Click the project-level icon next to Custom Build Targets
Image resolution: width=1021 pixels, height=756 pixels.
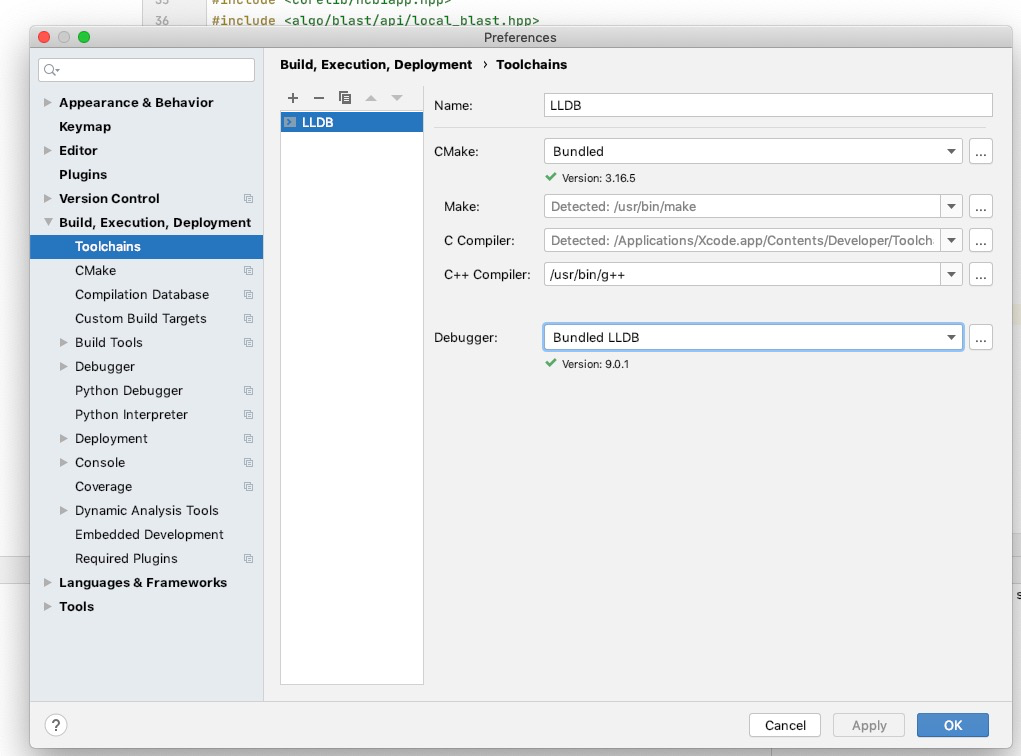click(x=248, y=318)
